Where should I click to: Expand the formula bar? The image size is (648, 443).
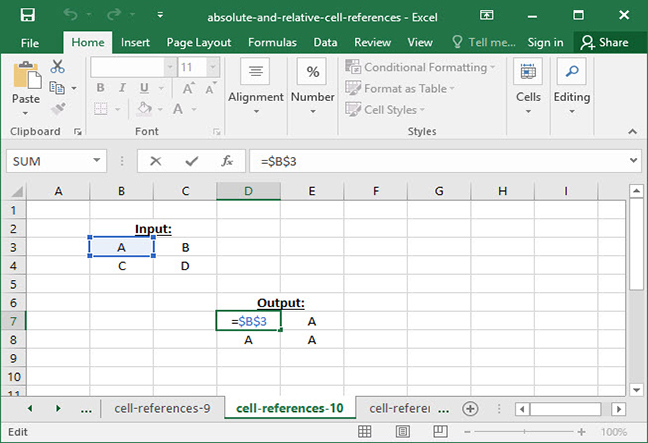click(x=634, y=160)
